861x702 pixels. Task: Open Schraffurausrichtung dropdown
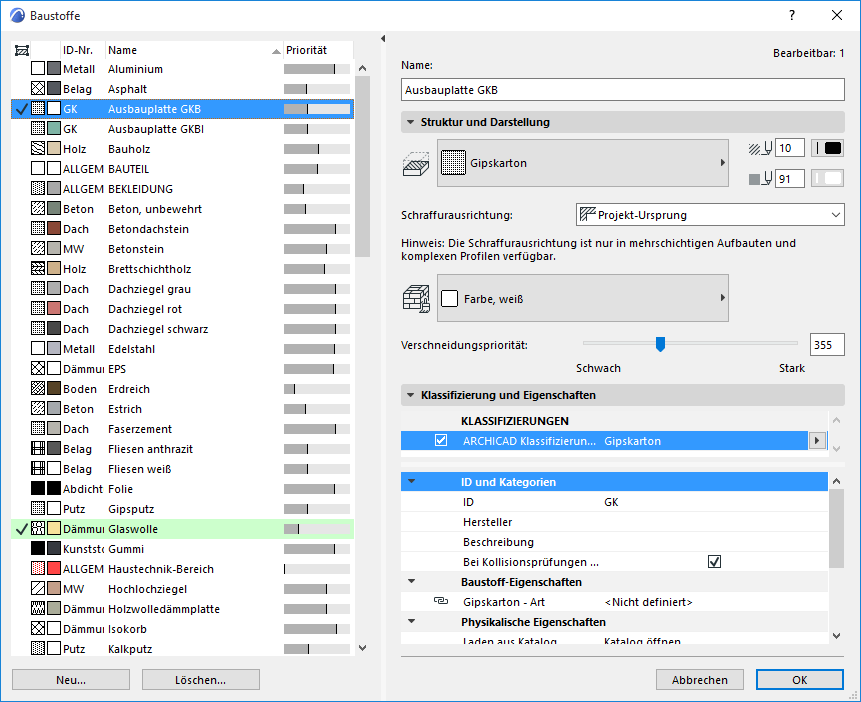[x=710, y=215]
